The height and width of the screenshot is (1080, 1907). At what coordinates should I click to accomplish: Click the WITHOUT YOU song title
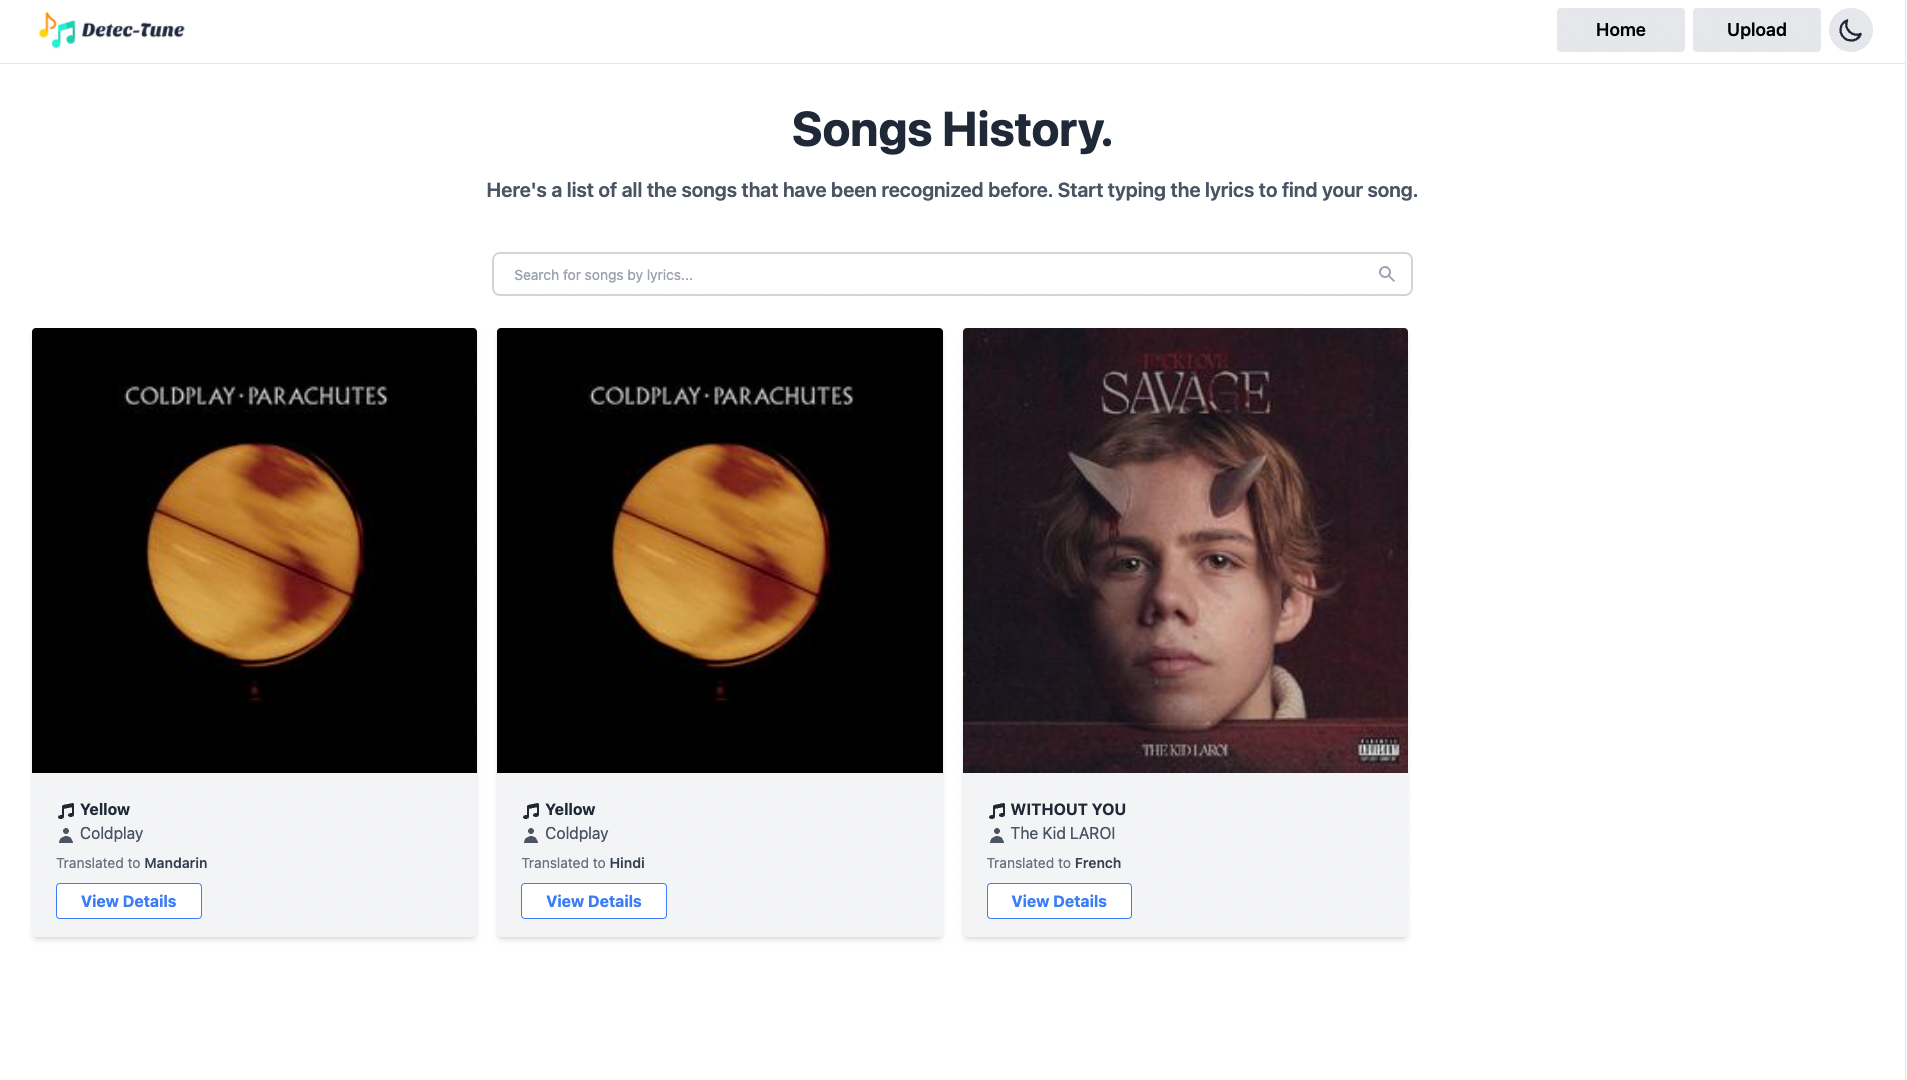(x=1068, y=810)
